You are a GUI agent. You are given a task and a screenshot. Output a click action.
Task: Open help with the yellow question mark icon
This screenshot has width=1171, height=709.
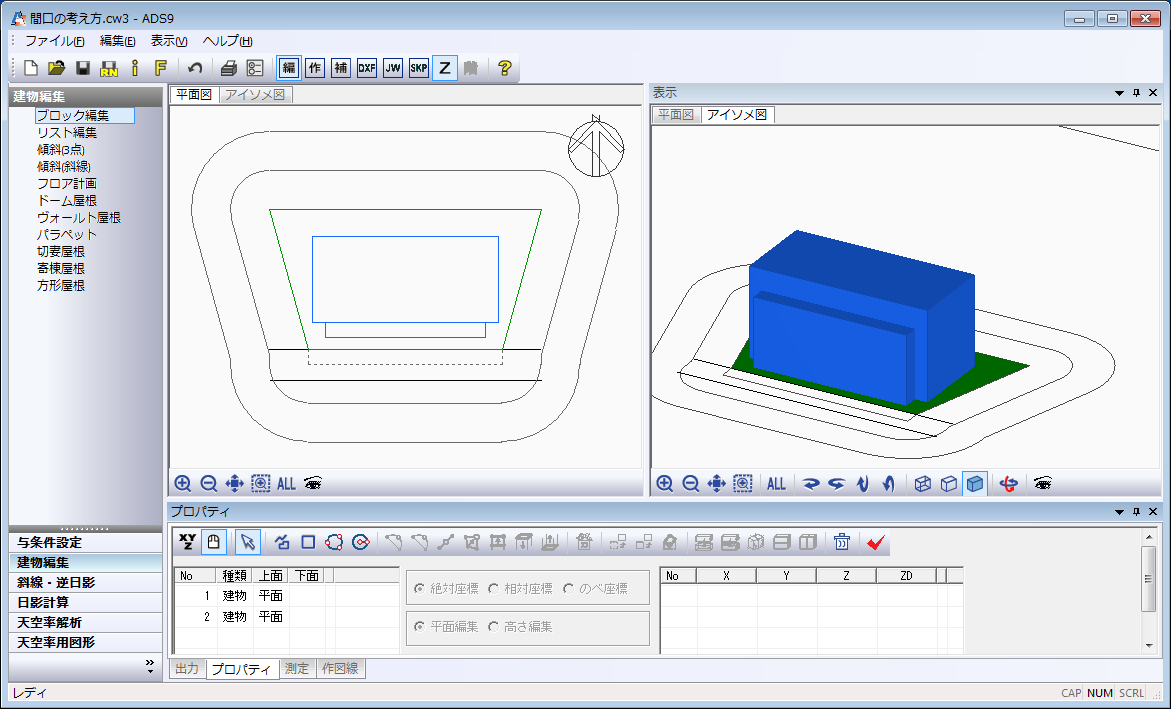pyautogui.click(x=505, y=68)
